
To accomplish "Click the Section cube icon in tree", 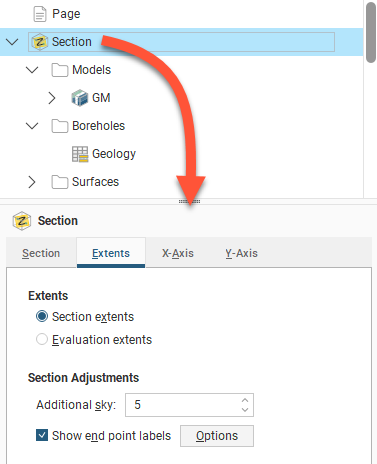I will (x=40, y=42).
